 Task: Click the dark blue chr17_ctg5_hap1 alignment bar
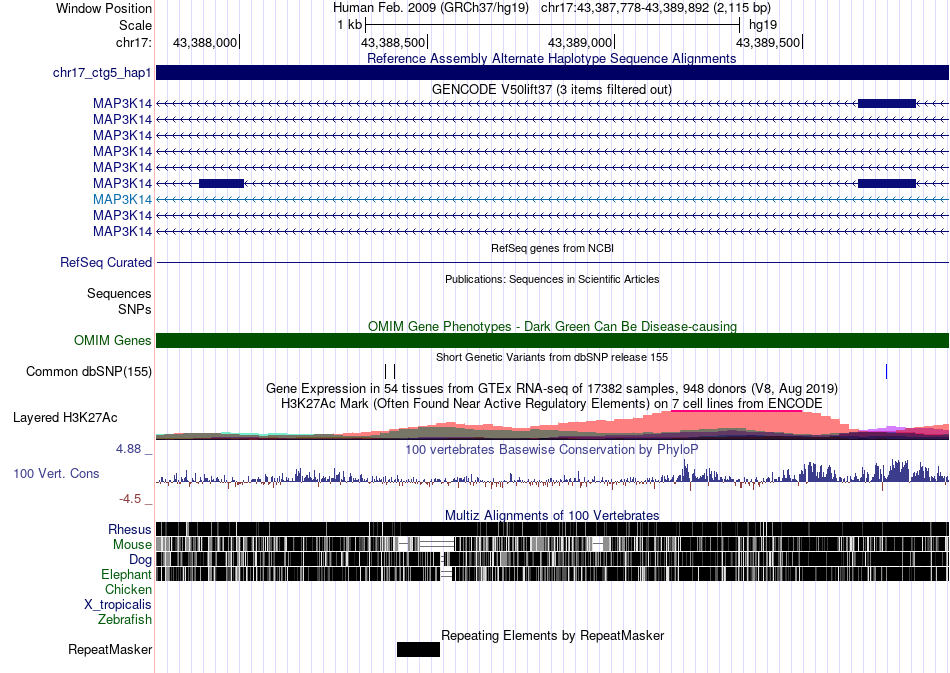pos(552,72)
